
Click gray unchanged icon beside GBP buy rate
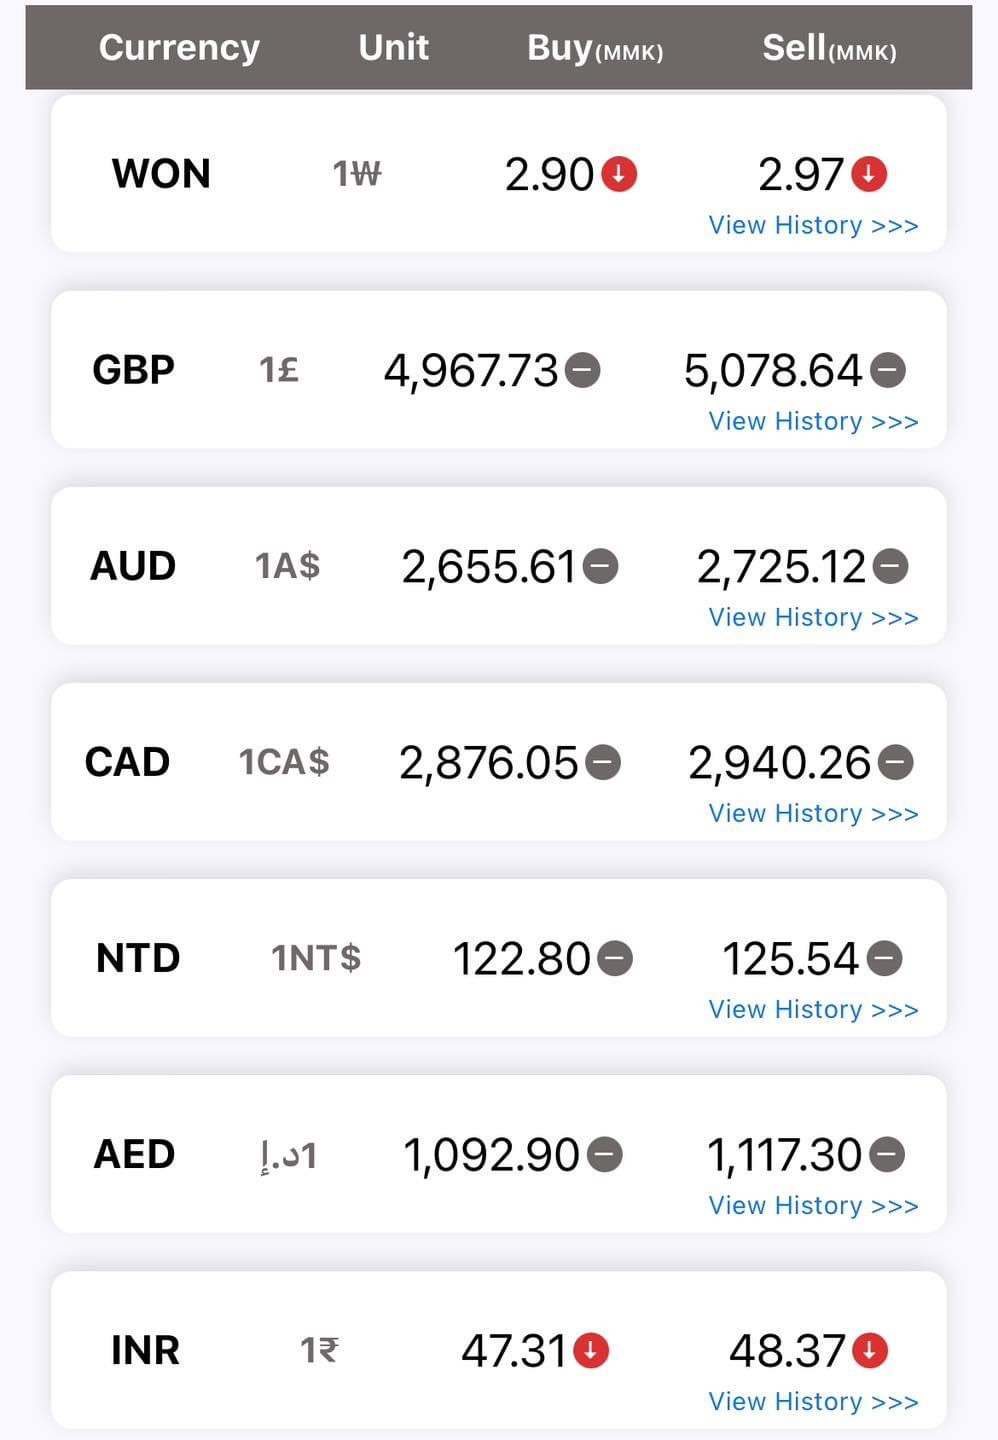tap(583, 371)
